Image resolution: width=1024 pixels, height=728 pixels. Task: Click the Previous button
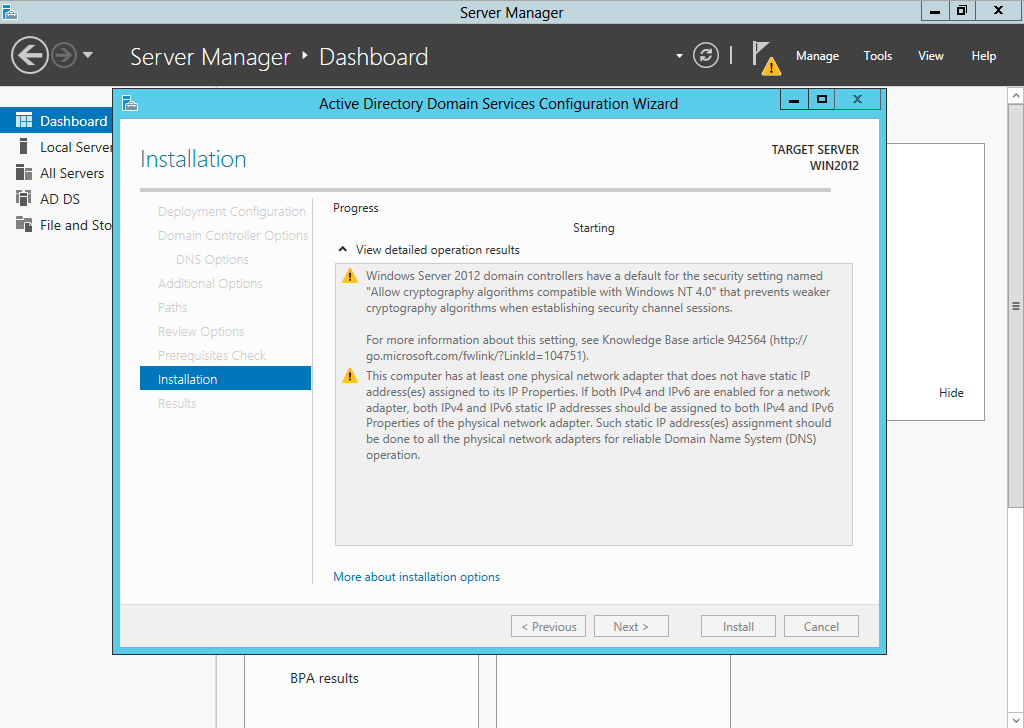[x=549, y=626]
